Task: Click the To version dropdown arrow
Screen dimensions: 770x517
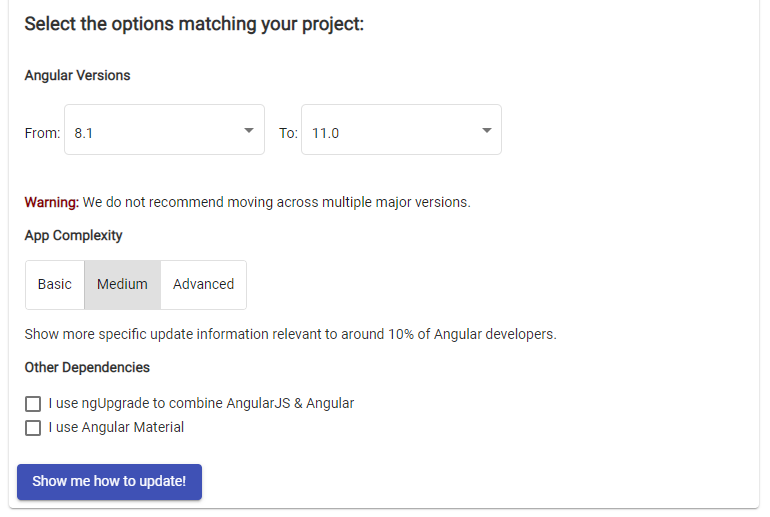Action: [x=487, y=131]
